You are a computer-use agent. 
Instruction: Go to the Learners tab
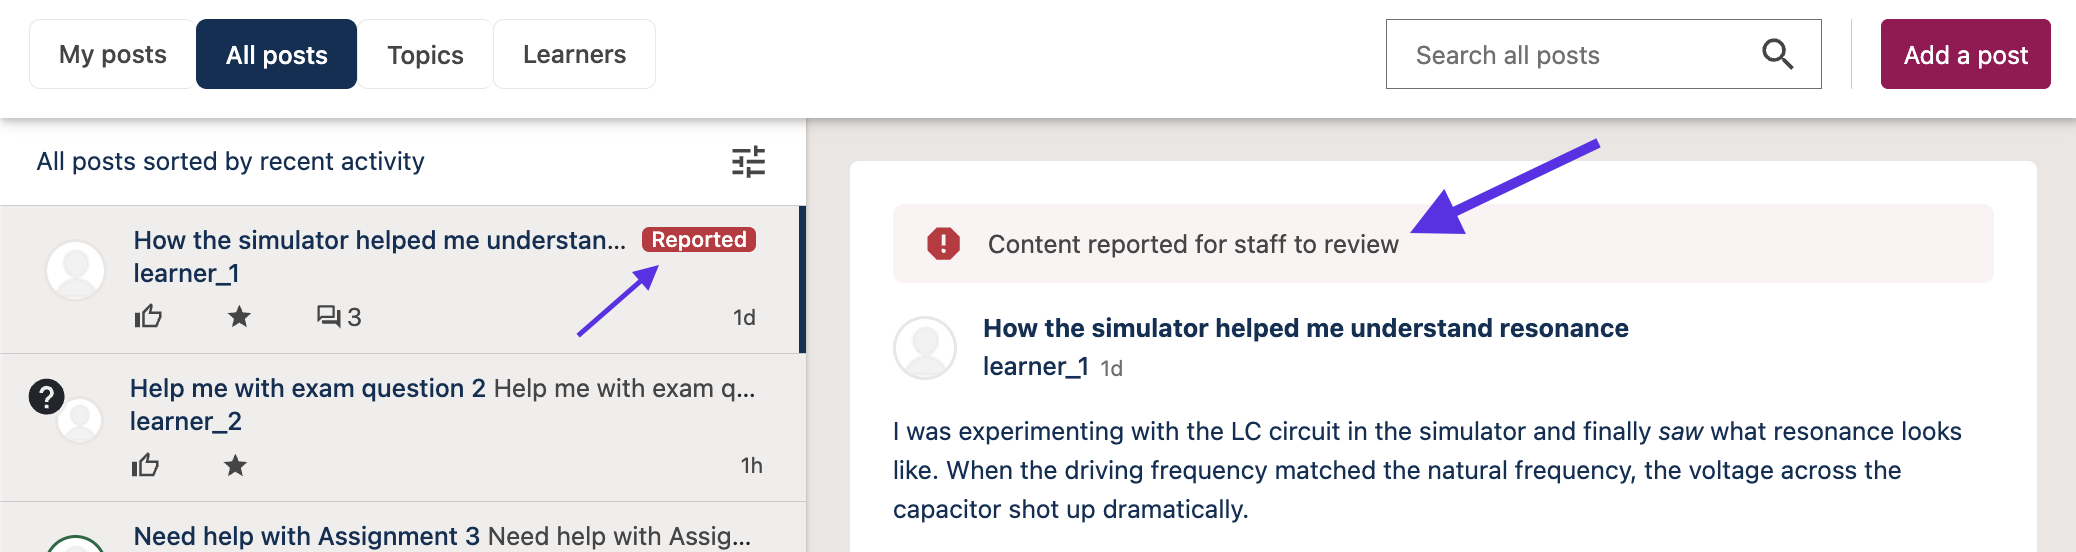pyautogui.click(x=574, y=55)
